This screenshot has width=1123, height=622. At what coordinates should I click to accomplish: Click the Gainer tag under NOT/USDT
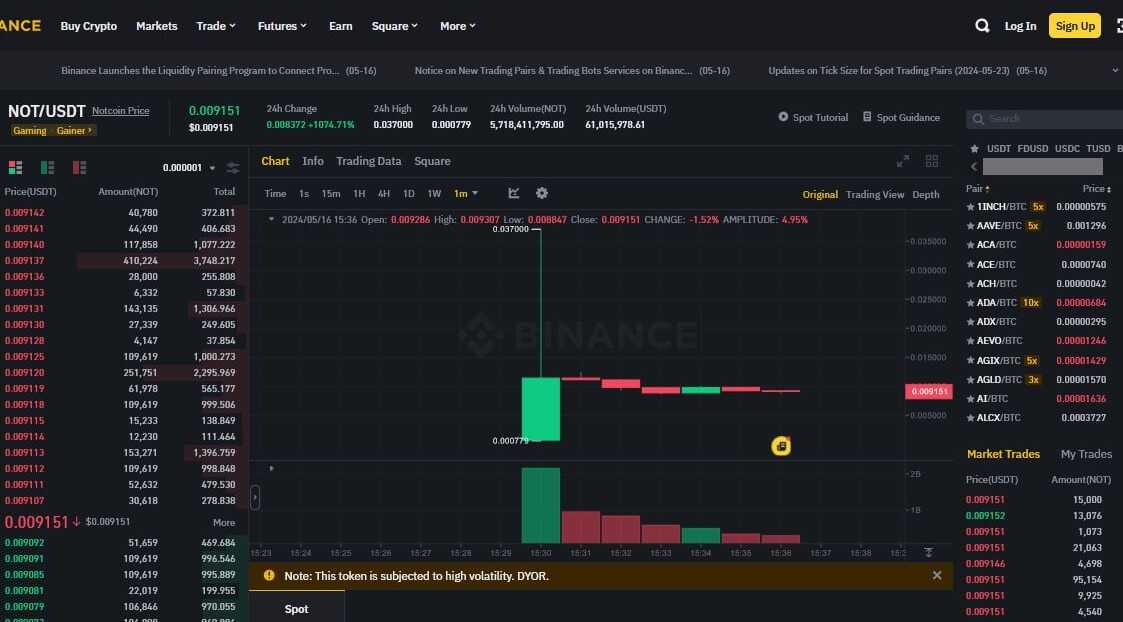coord(74,130)
